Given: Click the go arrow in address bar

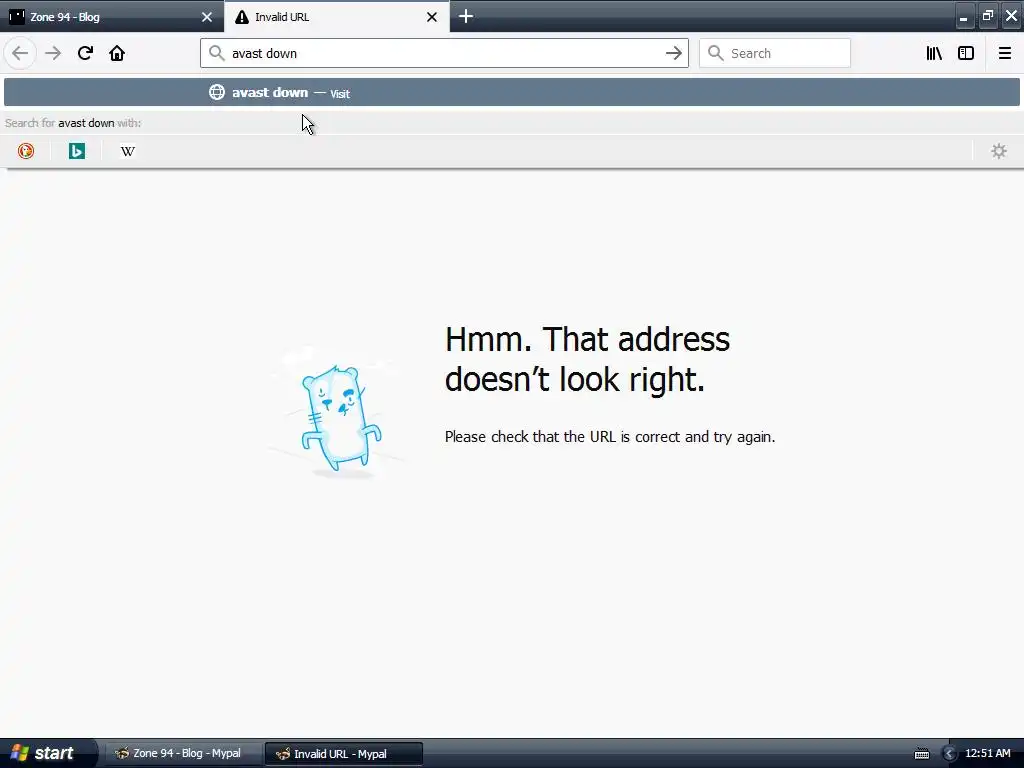Looking at the screenshot, I should click(673, 53).
